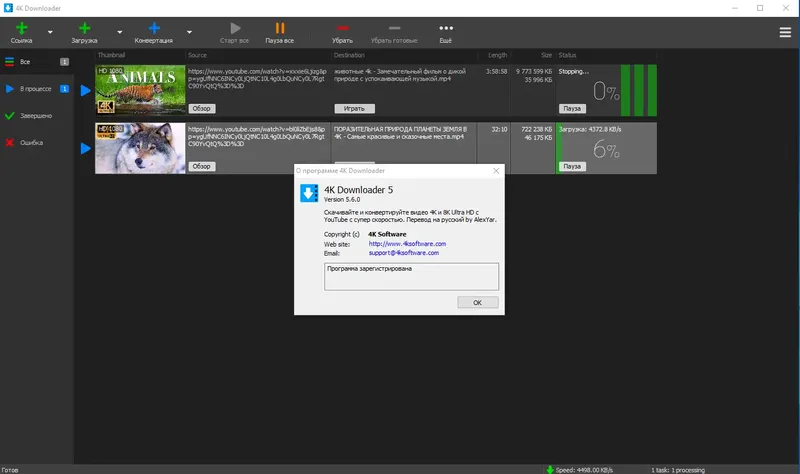Click the wolf video thumbnail

point(140,148)
